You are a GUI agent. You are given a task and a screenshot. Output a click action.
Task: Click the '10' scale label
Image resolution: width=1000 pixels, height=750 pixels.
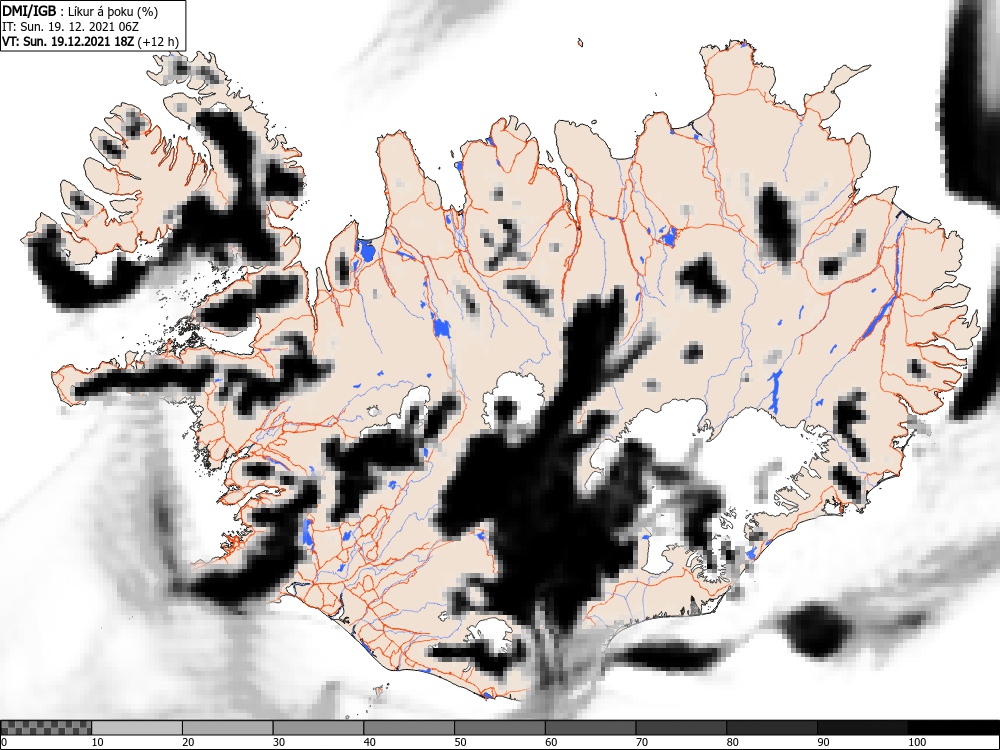click(x=97, y=742)
